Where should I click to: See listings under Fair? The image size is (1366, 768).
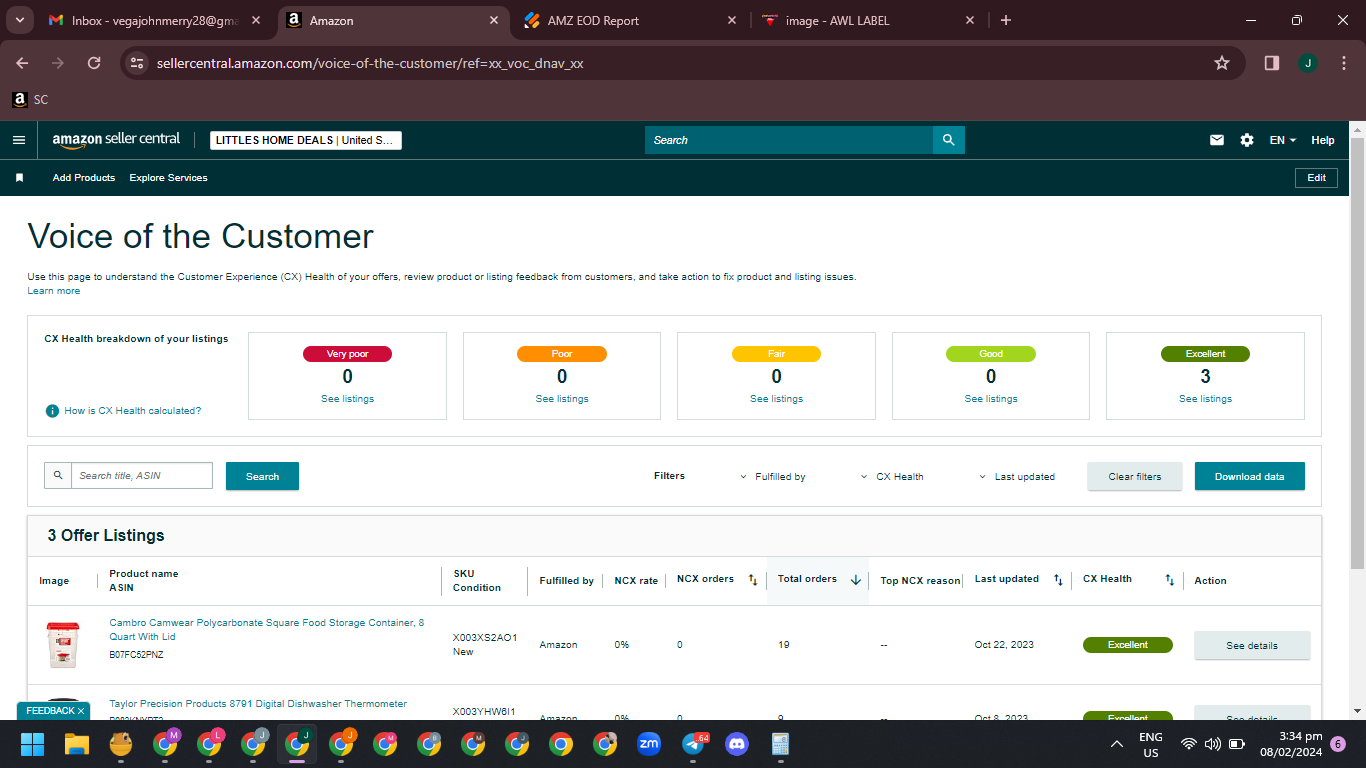[x=776, y=399]
